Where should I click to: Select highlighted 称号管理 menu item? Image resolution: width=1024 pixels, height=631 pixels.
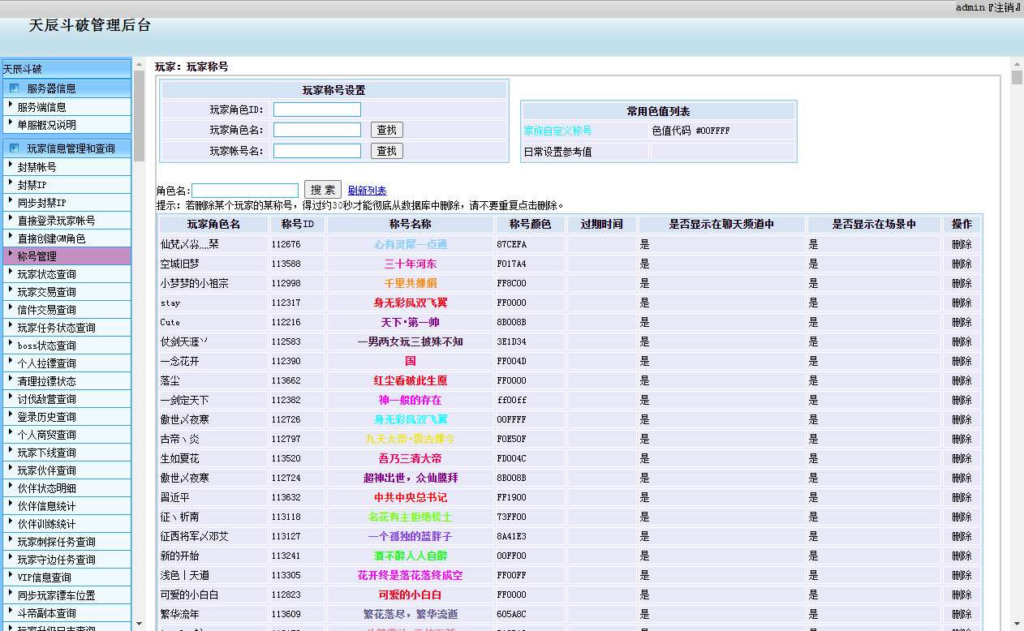[x=66, y=256]
